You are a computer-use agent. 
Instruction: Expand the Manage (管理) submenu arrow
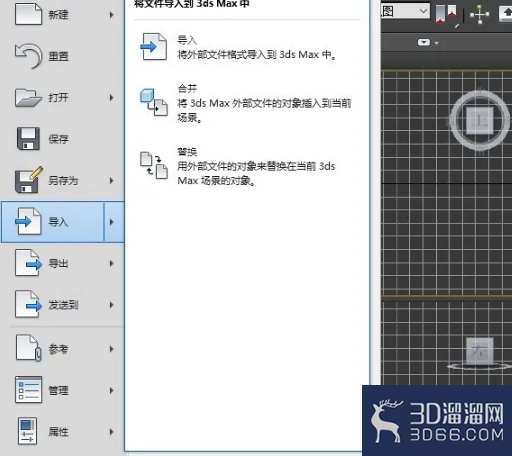(111, 390)
